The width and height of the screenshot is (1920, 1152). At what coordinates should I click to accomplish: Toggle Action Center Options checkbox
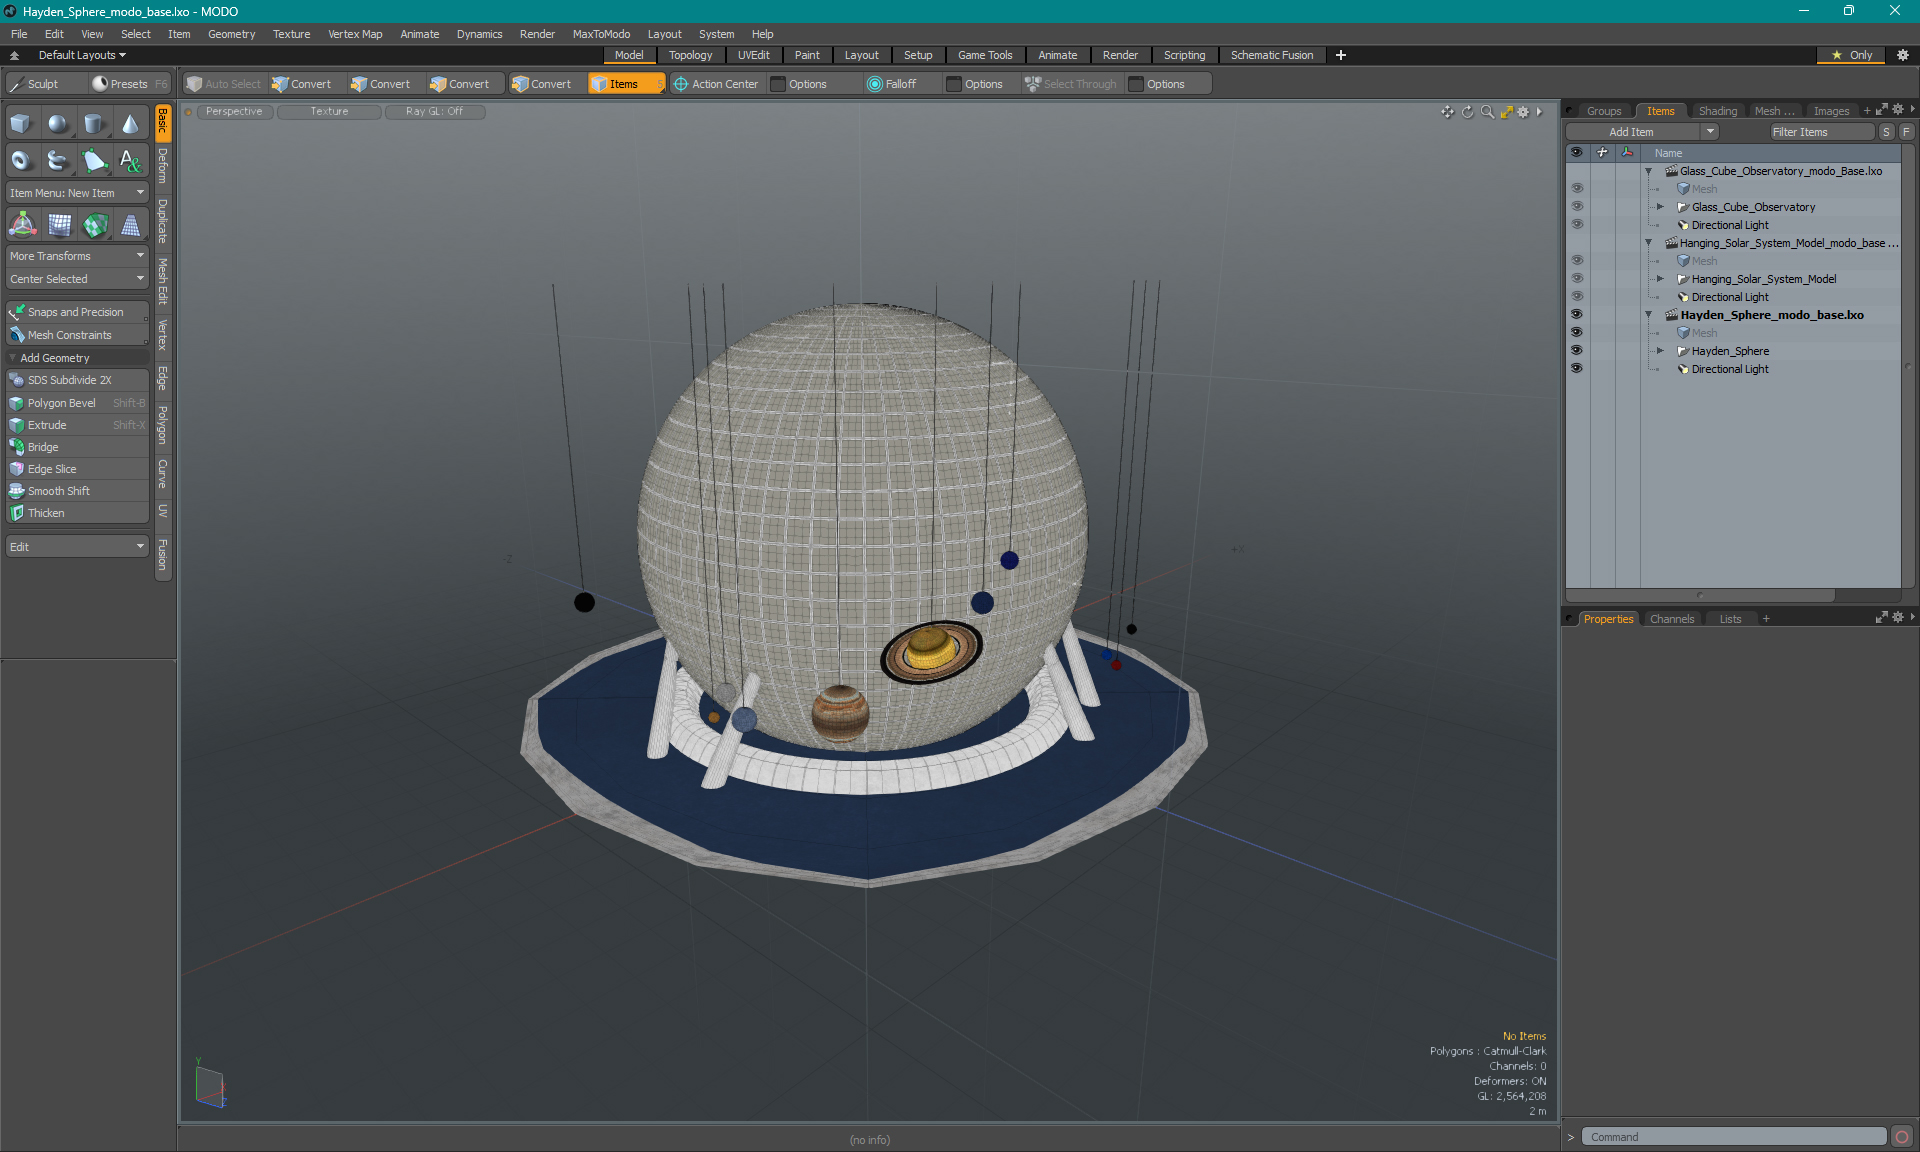click(x=778, y=84)
